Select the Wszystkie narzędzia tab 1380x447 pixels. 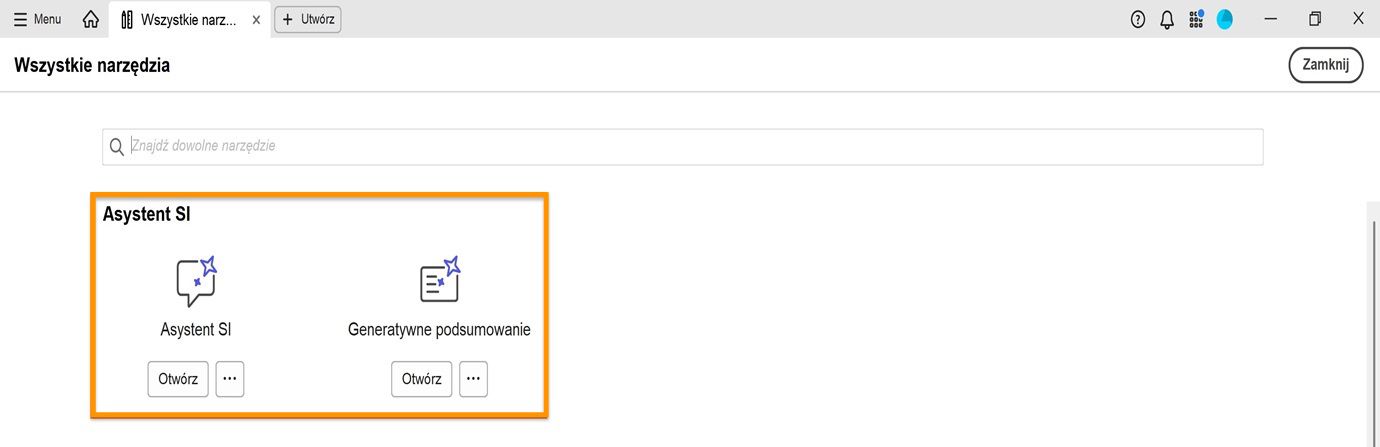(x=187, y=19)
